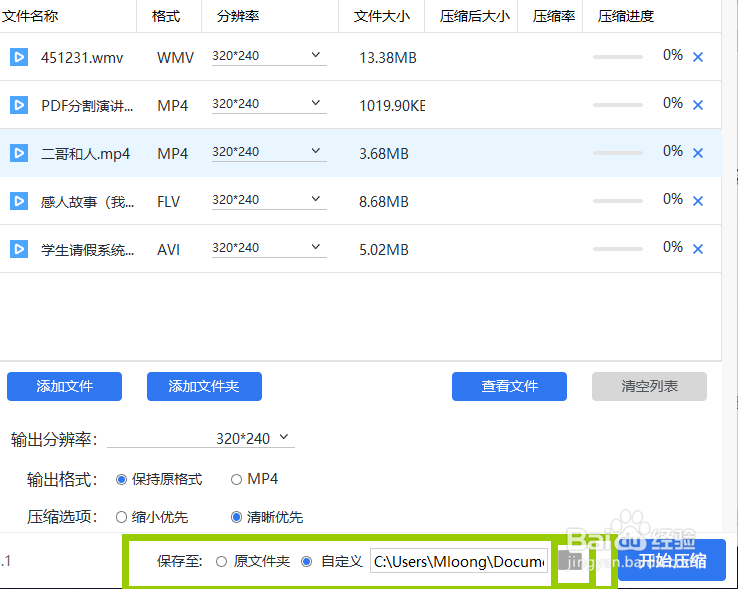Click the 添加文件夹 button
This screenshot has width=738, height=589.
point(204,387)
